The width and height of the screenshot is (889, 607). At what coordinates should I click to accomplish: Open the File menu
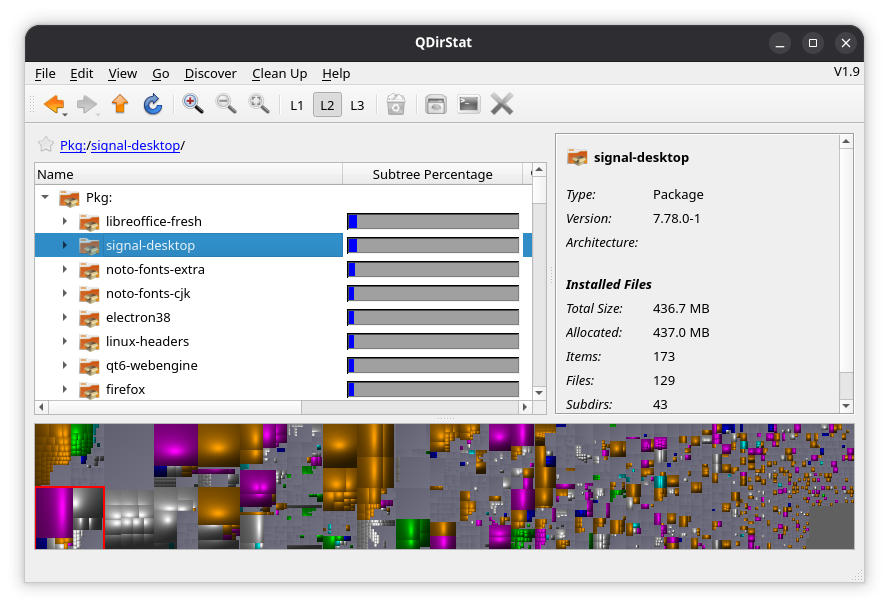coord(45,74)
